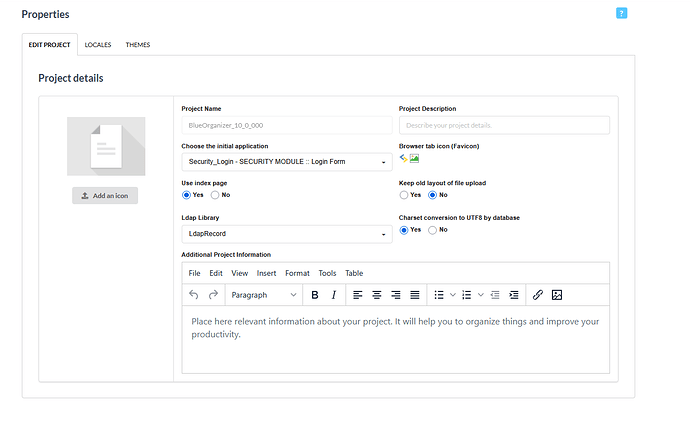Screen dimensions: 690x429
Task: Click the Project Description input field
Action: click(x=504, y=125)
